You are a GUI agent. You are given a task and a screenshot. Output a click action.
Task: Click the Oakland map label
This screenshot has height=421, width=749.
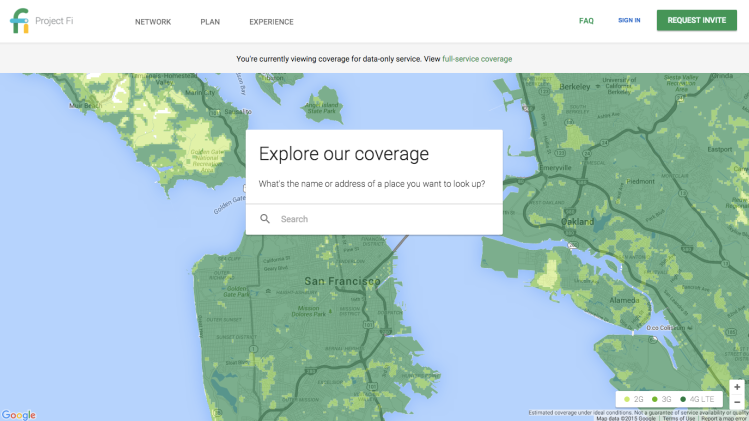[x=577, y=222]
